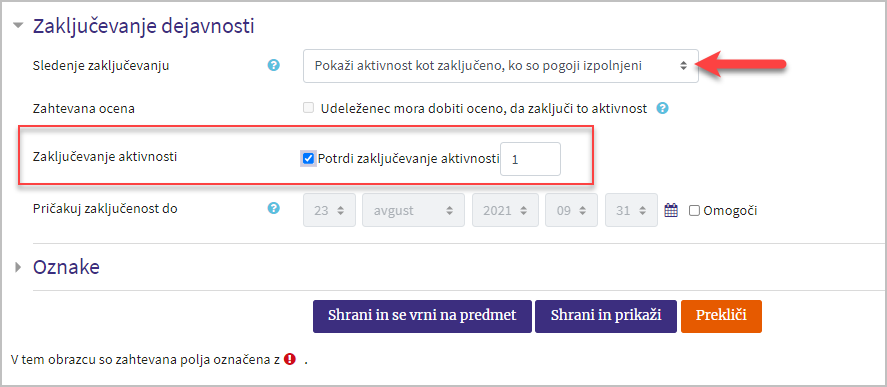Click the completion count field showing 1
The width and height of the screenshot is (887, 387).
click(x=531, y=159)
